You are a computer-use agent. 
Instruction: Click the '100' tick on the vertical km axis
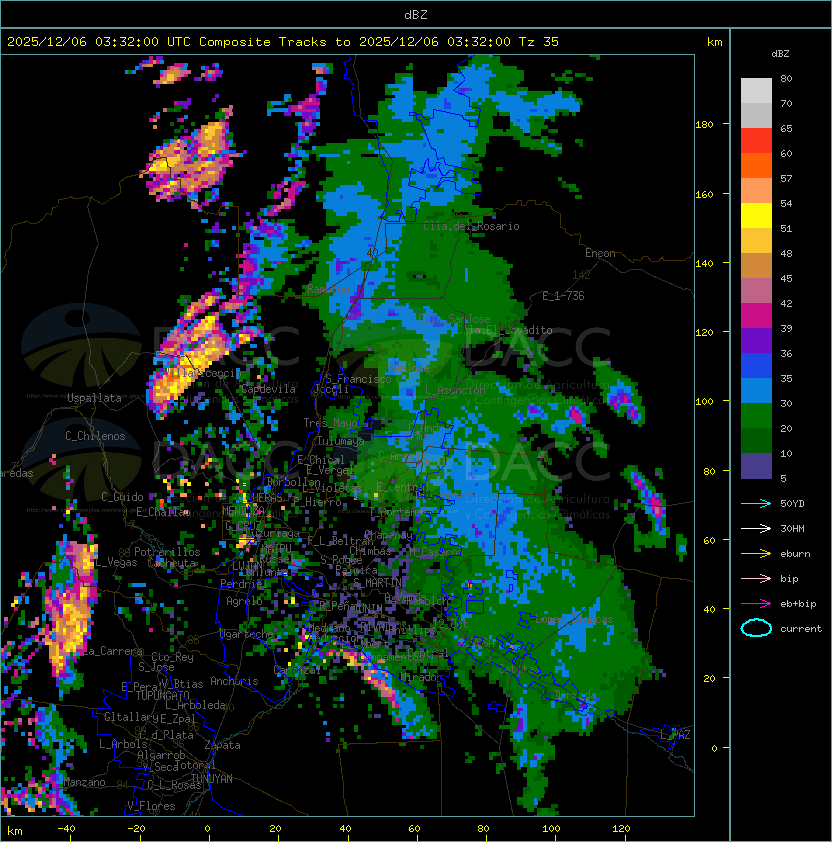[x=704, y=402]
